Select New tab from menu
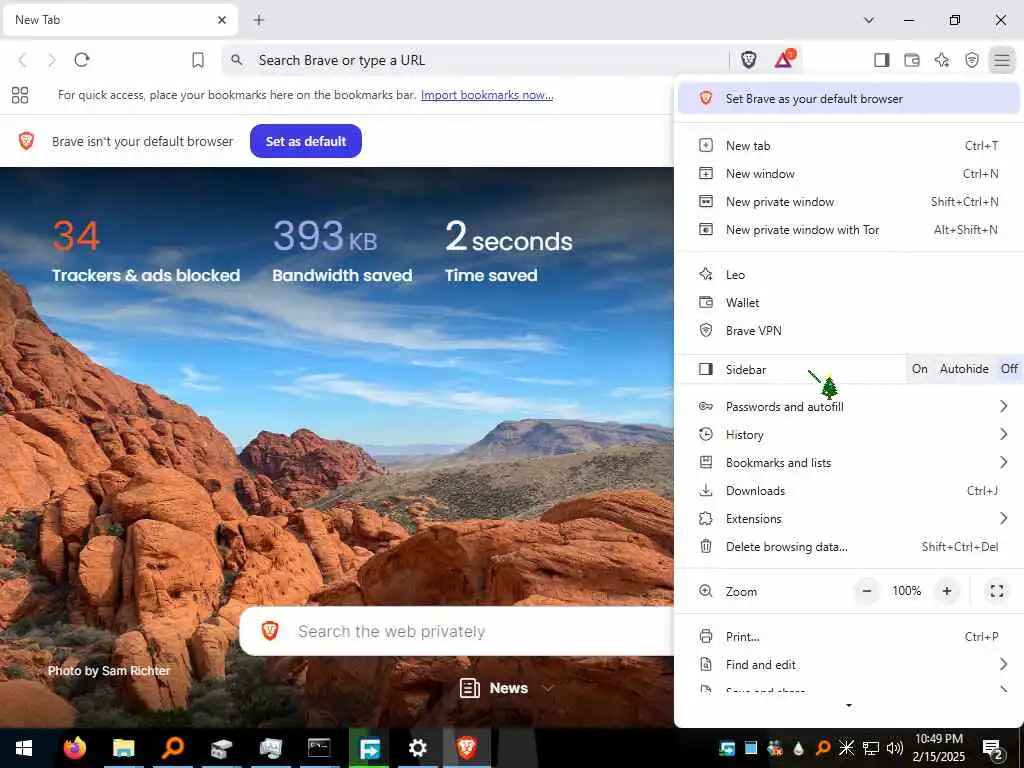This screenshot has height=768, width=1024. click(849, 146)
